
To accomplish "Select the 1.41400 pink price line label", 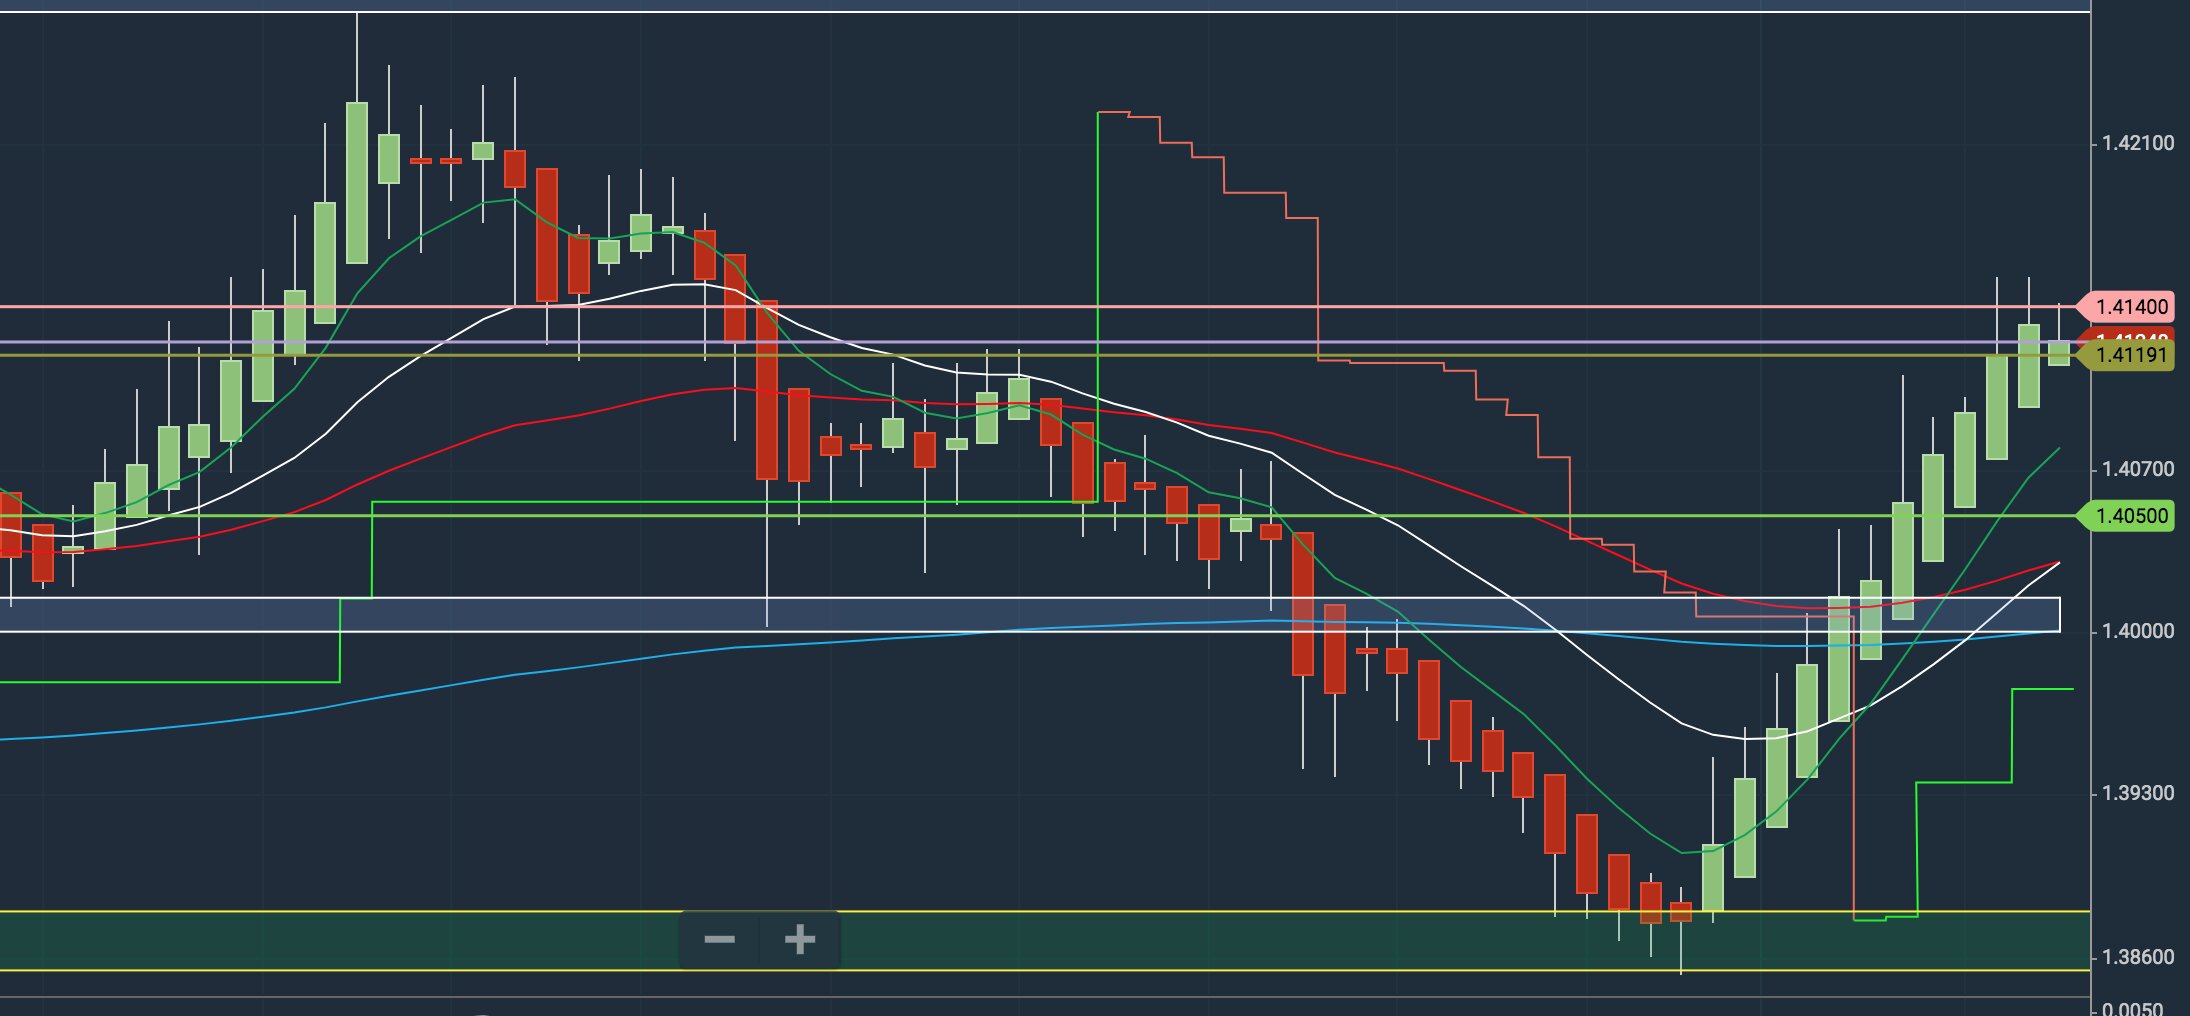I will (2124, 307).
